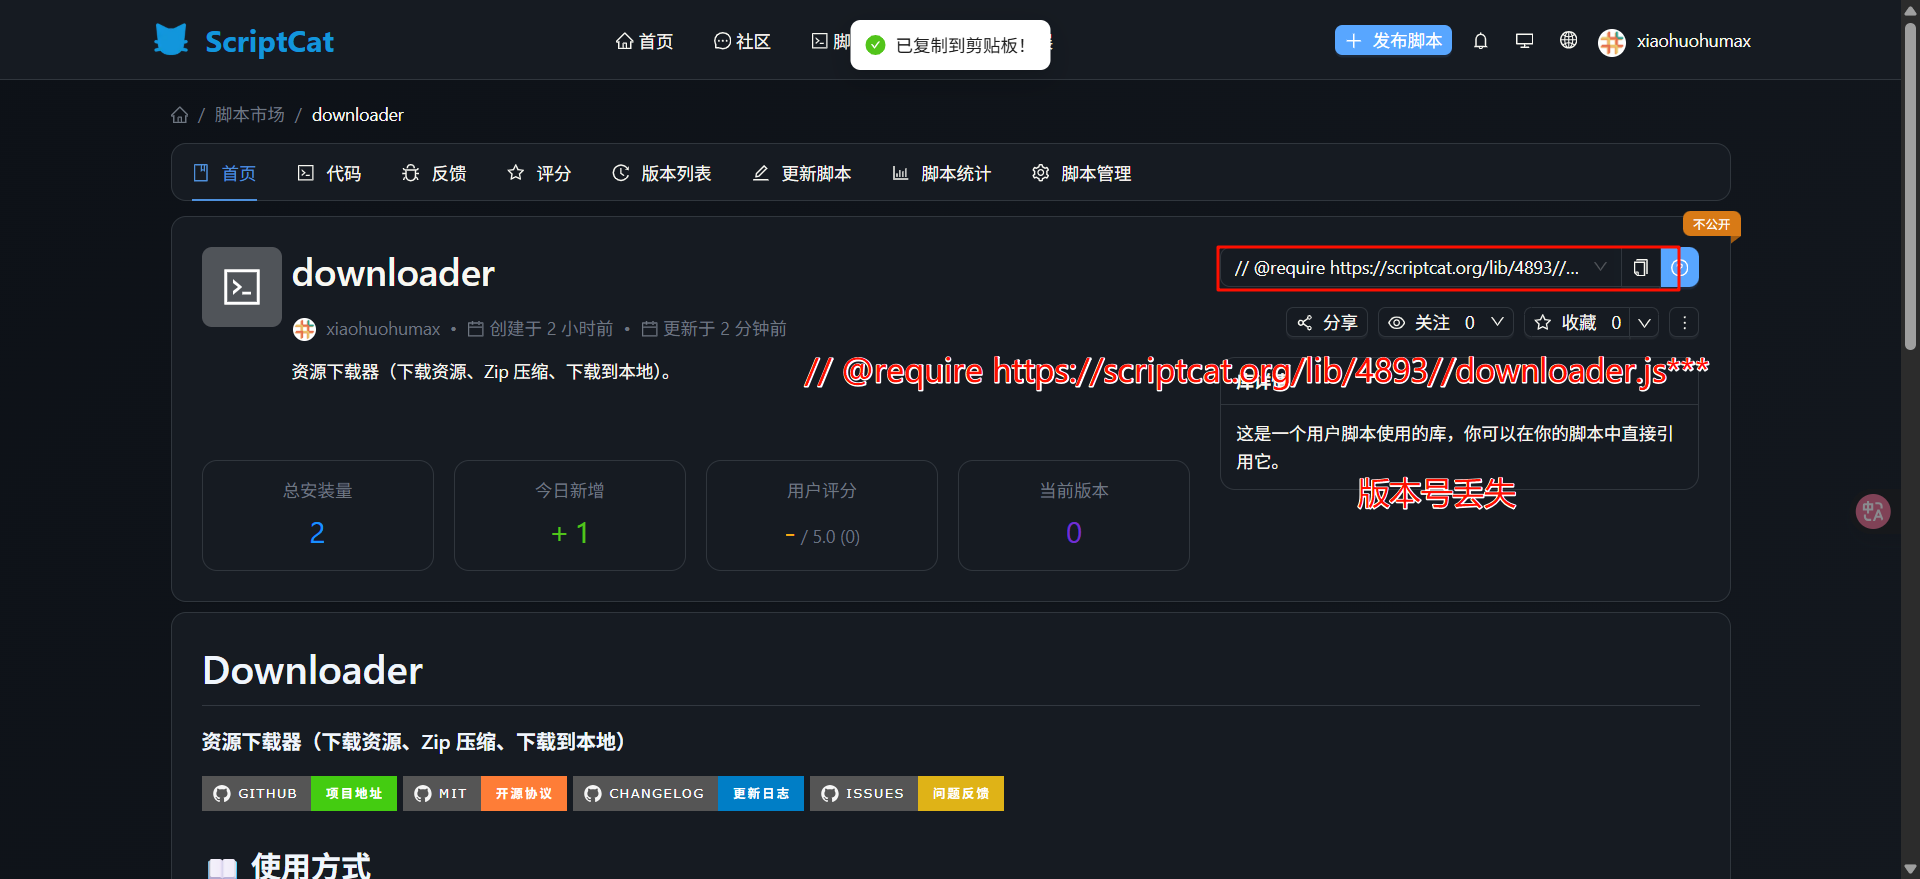Click the monitor theme icon
This screenshot has width=1920, height=879.
[x=1524, y=41]
